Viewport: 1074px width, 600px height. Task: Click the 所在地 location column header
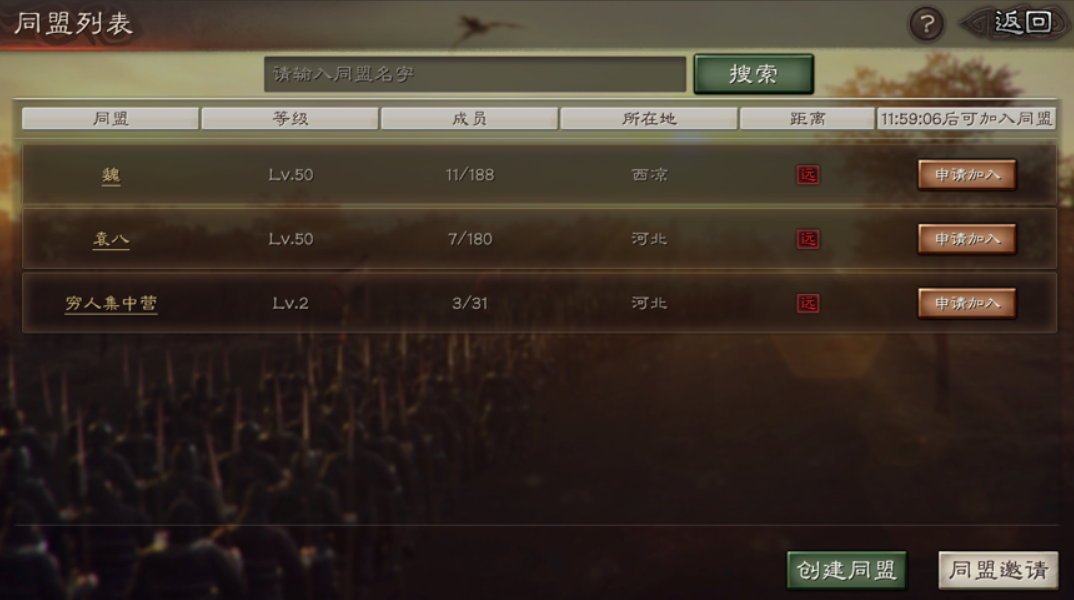point(649,118)
